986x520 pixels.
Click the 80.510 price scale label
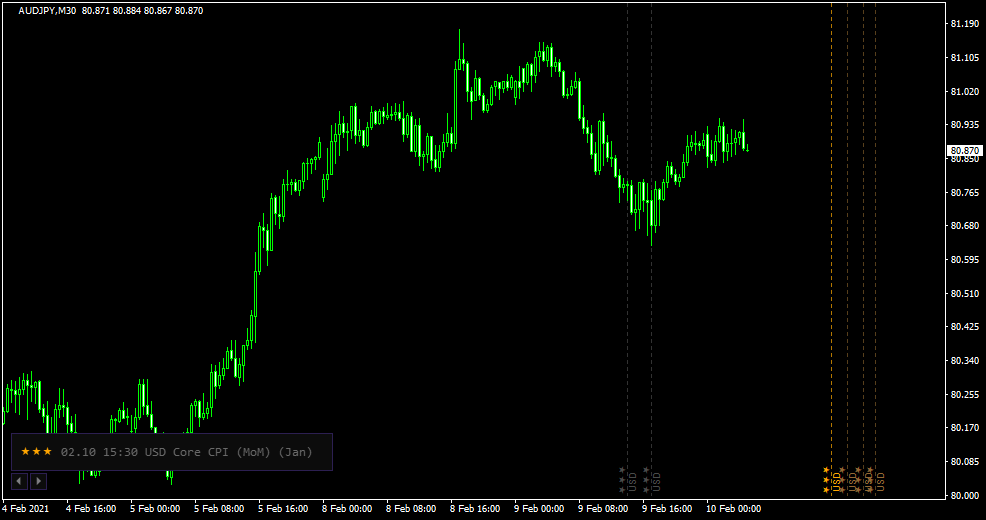pos(965,293)
